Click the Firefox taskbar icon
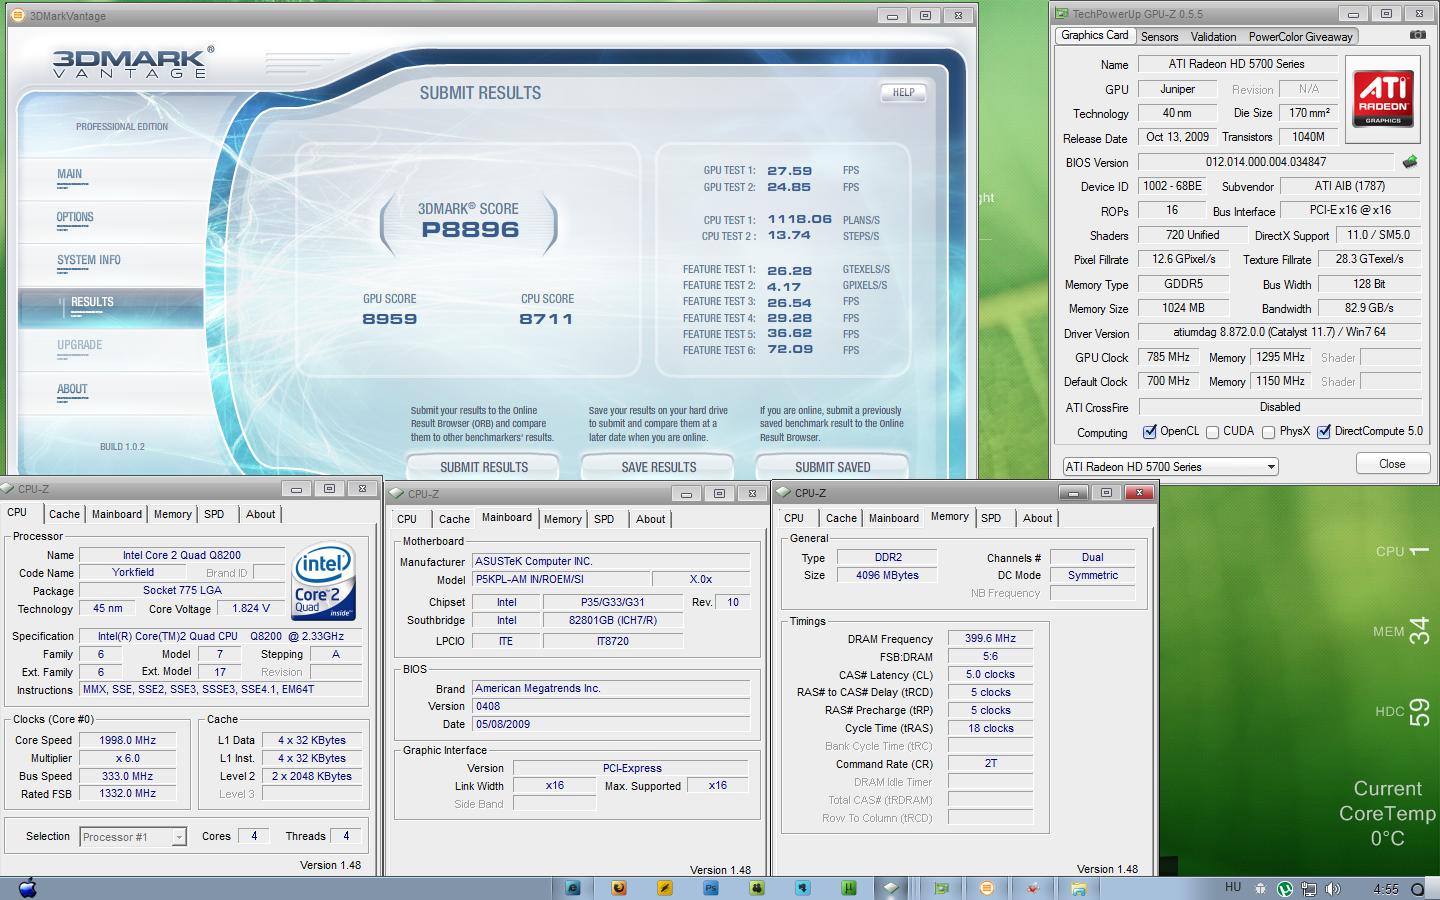Screen dimensions: 1440x900 [619, 888]
